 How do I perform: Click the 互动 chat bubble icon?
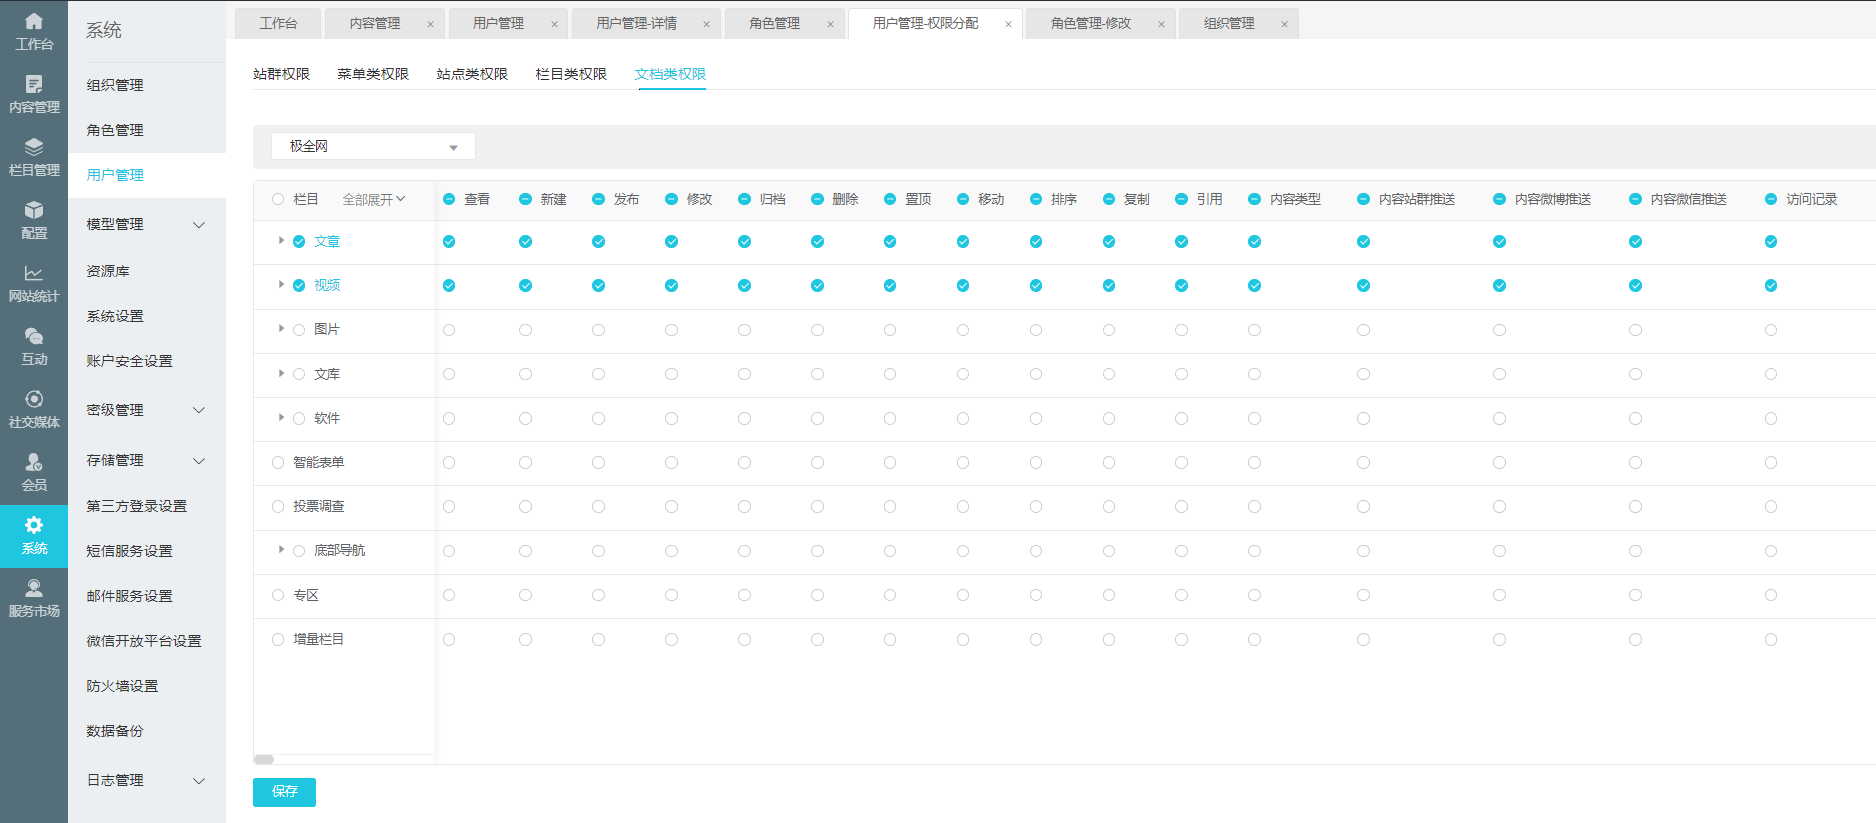coord(34,338)
